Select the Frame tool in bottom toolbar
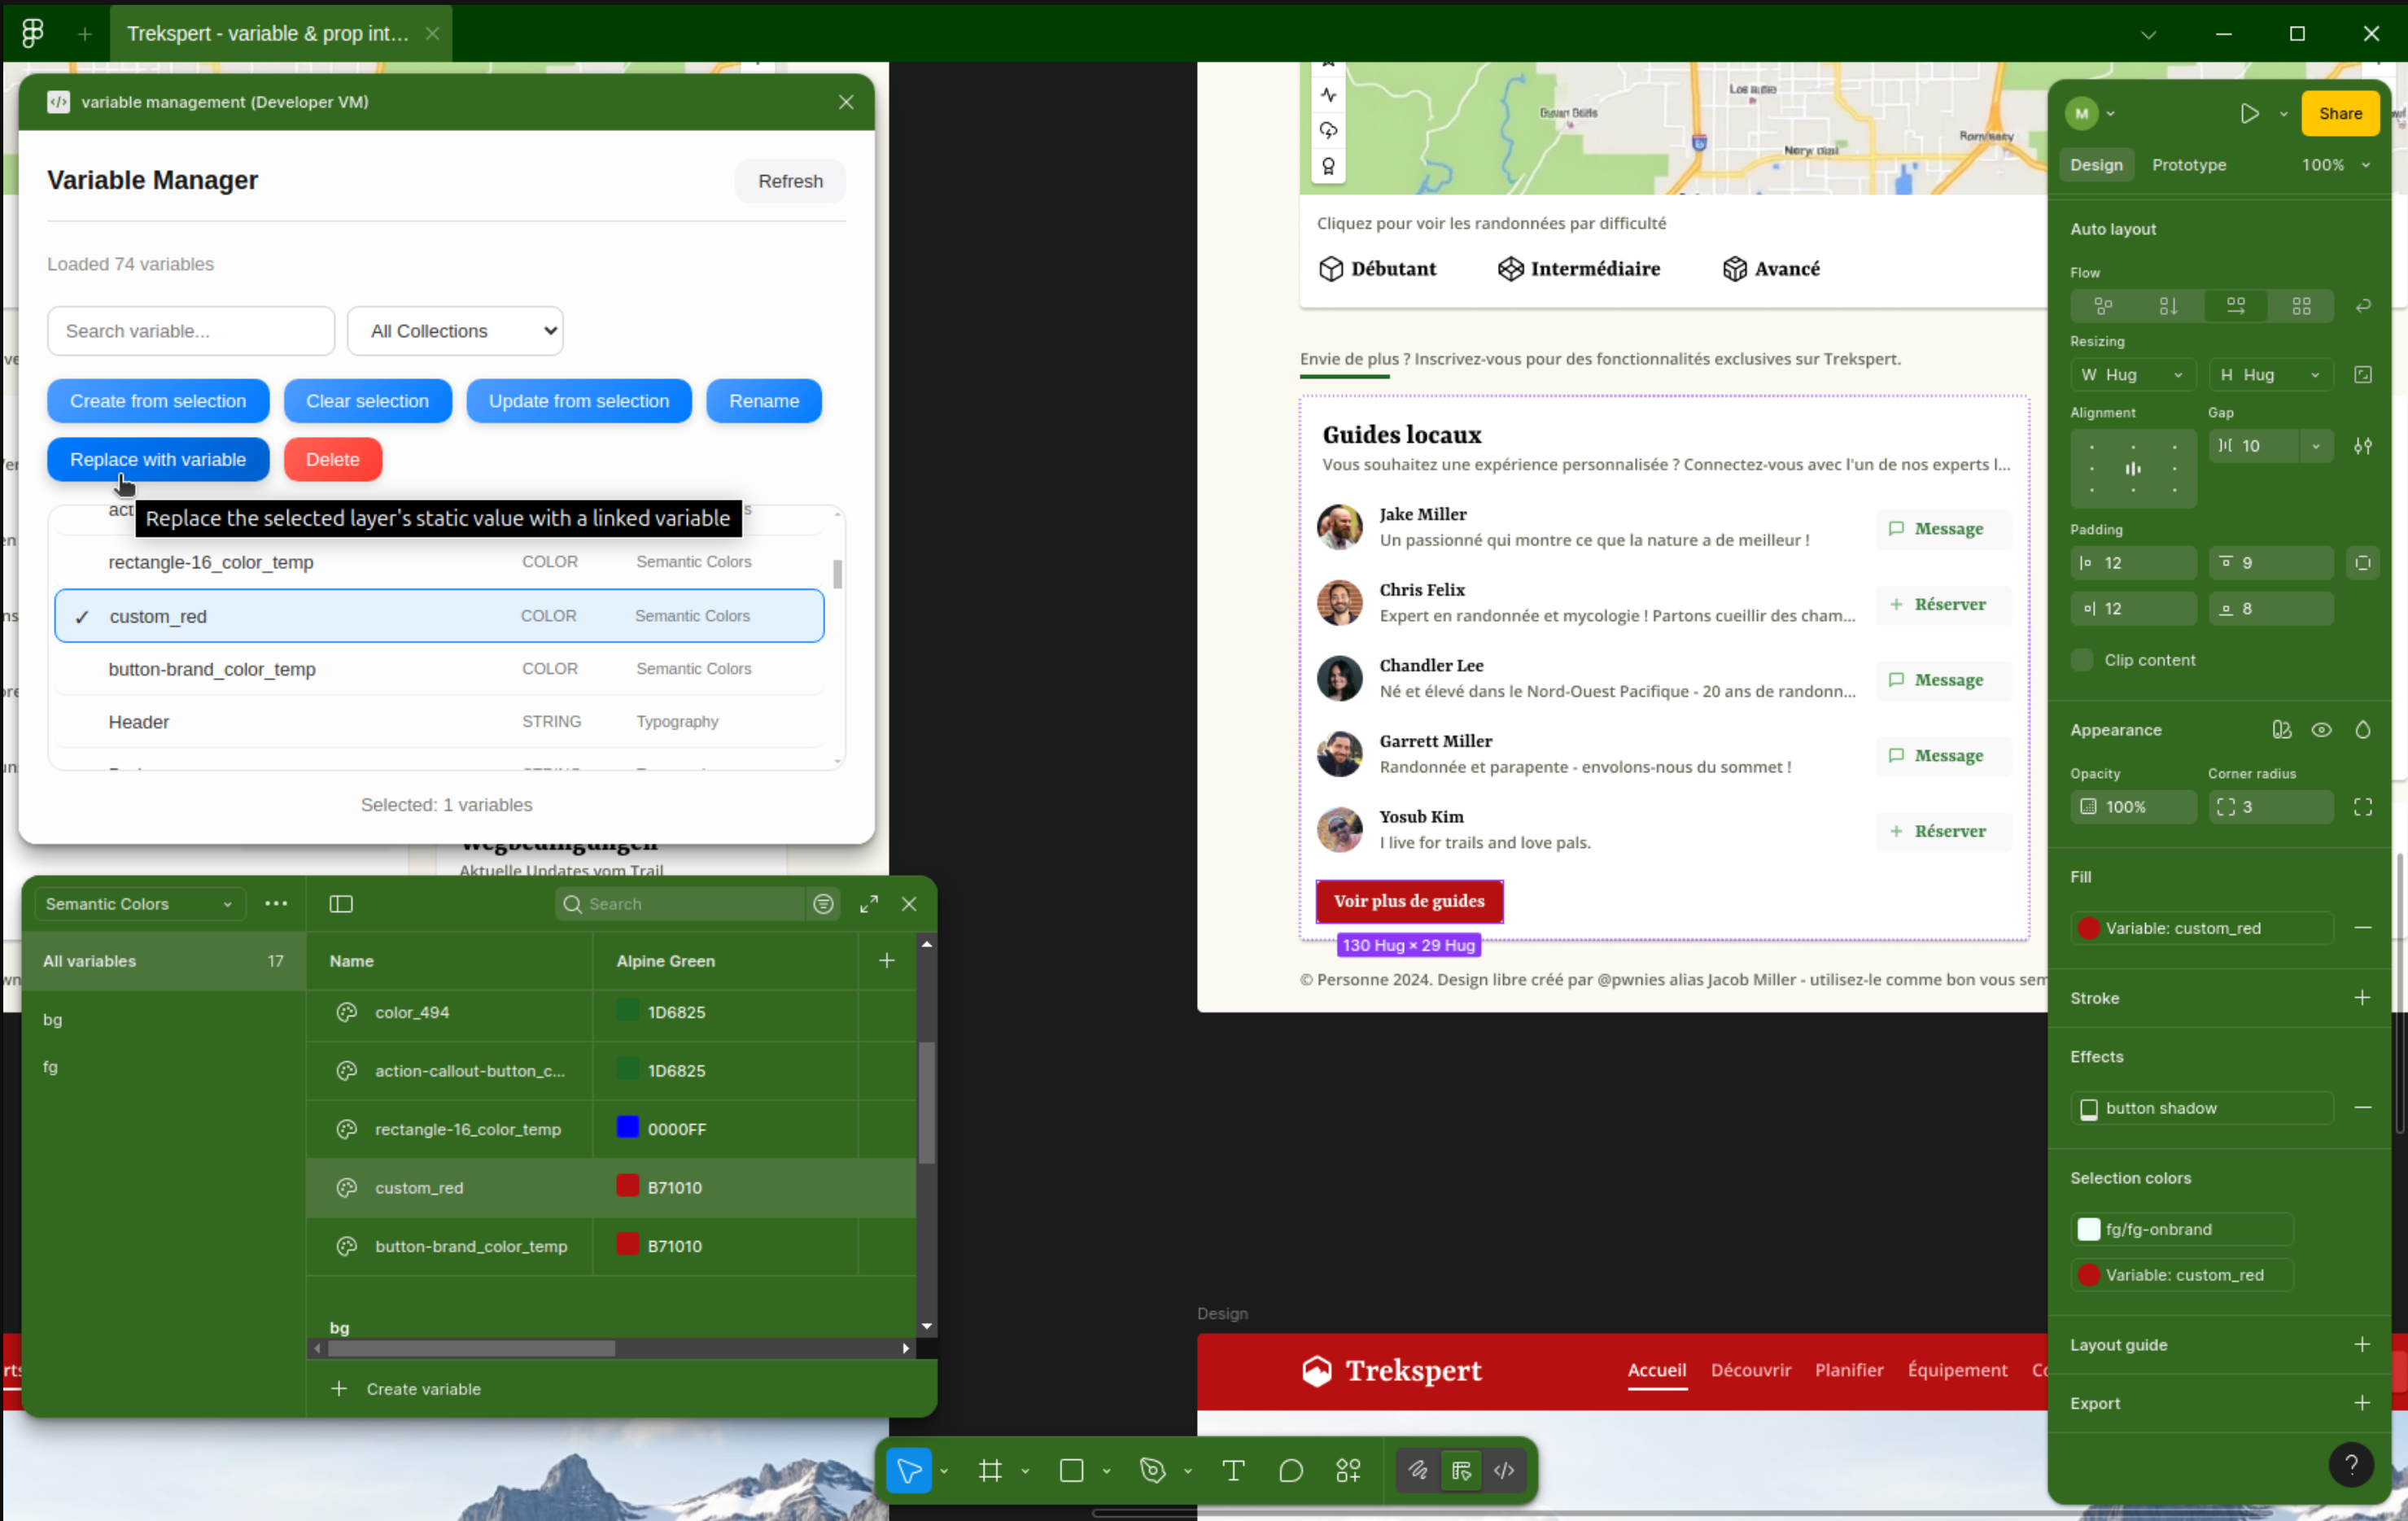Screen dimensions: 2408x1521 [990, 1470]
